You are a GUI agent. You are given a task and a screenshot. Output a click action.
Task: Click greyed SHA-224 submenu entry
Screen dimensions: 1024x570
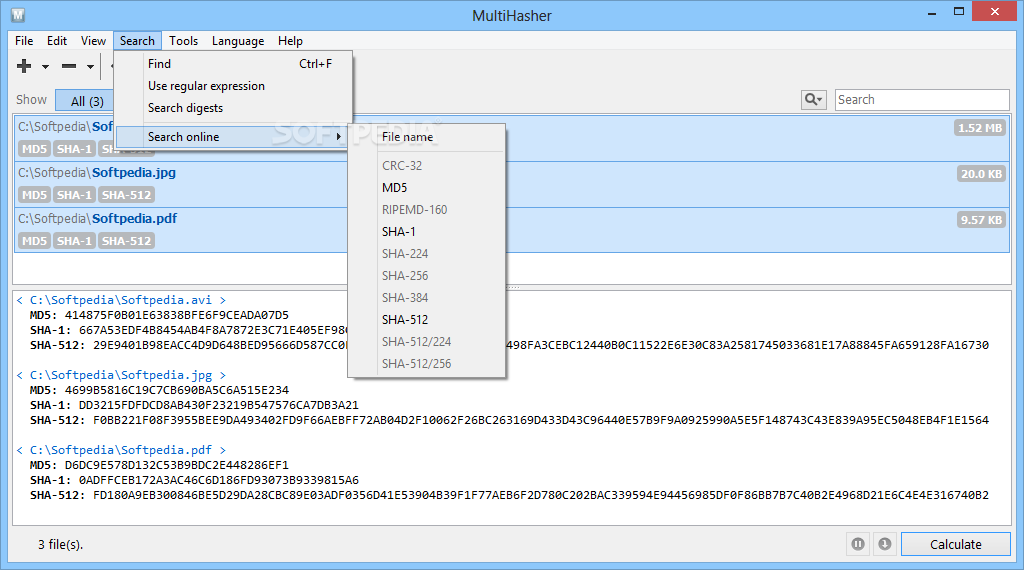(x=426, y=254)
